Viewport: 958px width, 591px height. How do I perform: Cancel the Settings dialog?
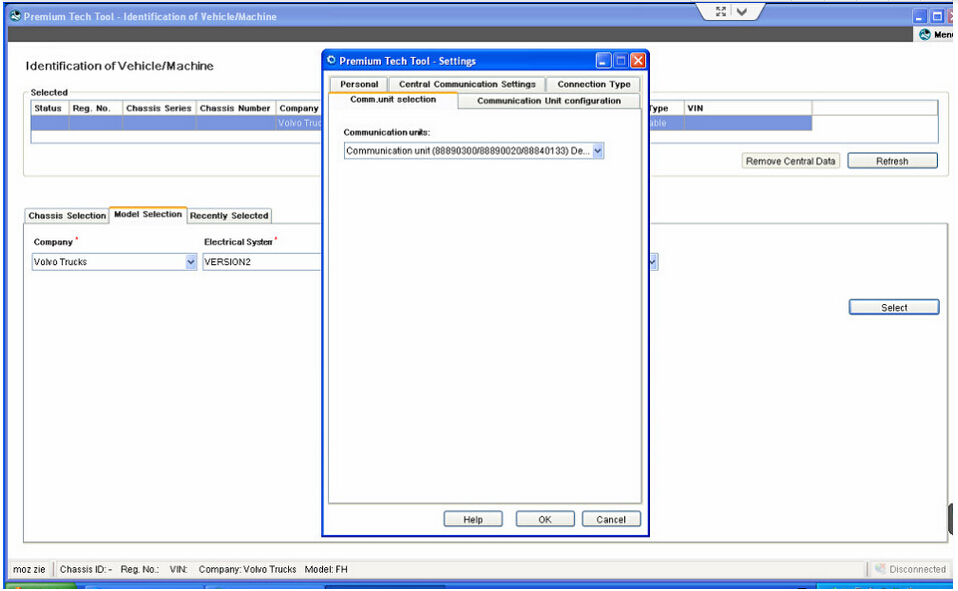[x=611, y=519]
